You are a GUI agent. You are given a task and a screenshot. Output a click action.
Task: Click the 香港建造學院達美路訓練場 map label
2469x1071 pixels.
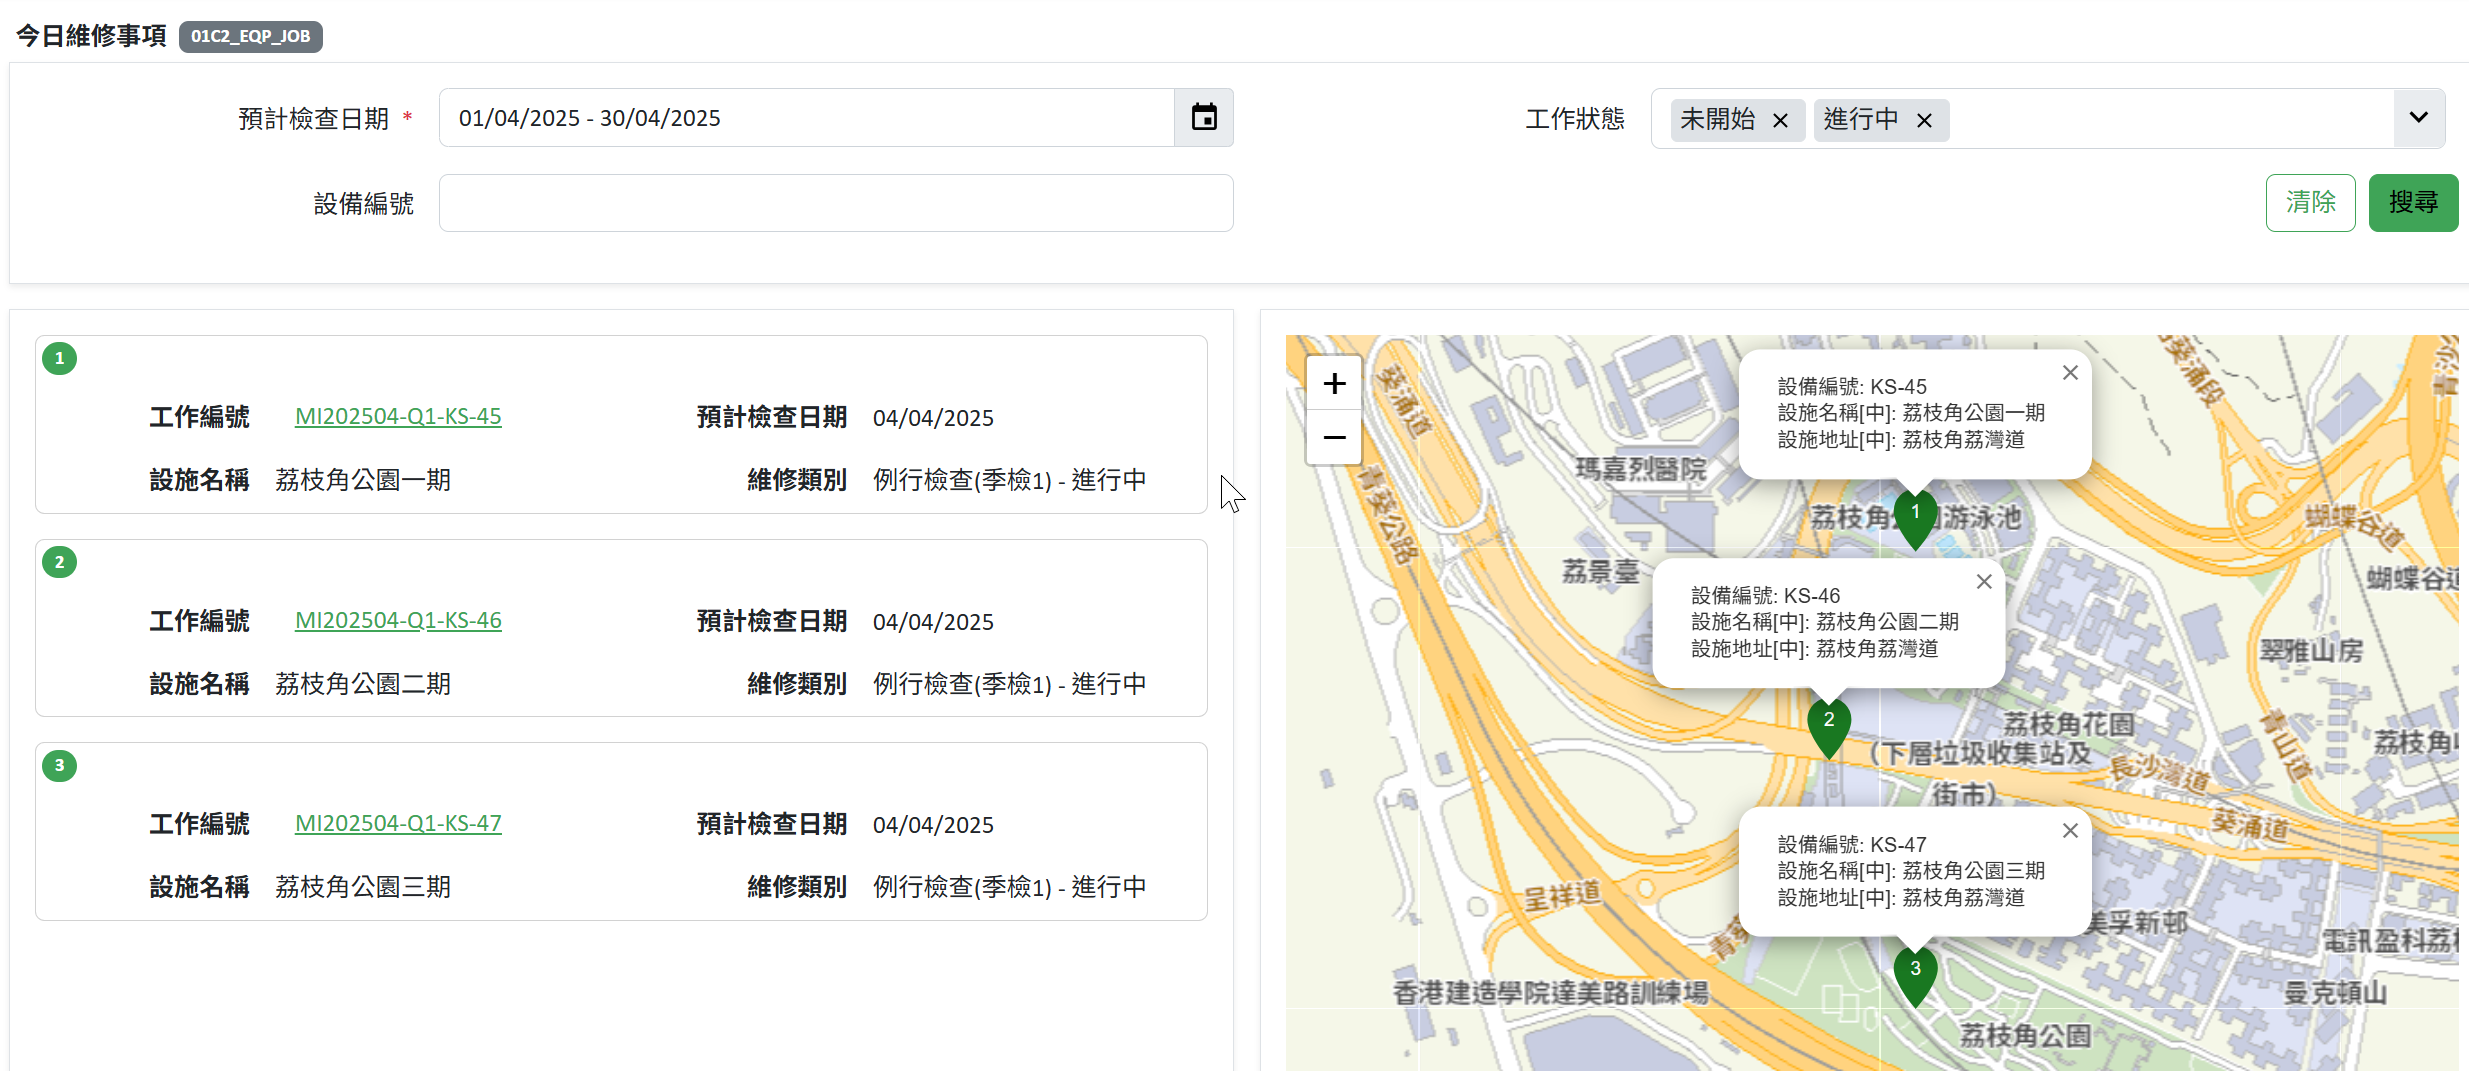point(1551,992)
